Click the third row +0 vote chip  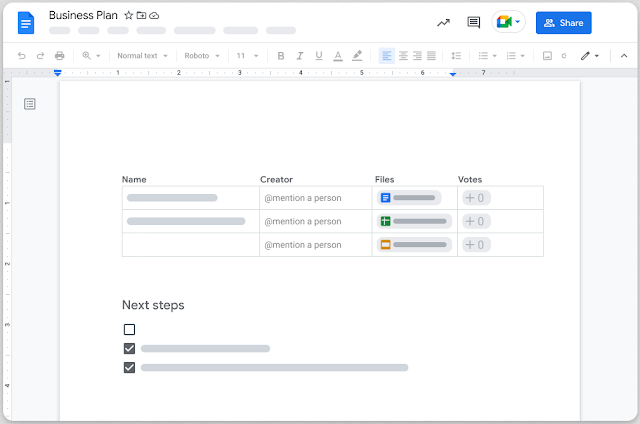(x=476, y=245)
